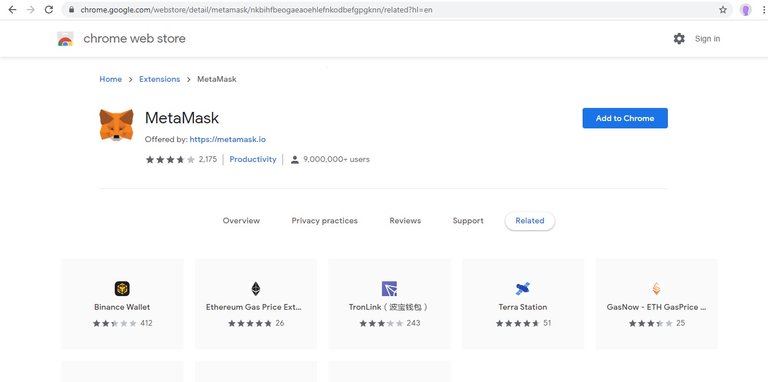Follow the https://metamask.io link
This screenshot has height=382, width=768.
coord(228,140)
